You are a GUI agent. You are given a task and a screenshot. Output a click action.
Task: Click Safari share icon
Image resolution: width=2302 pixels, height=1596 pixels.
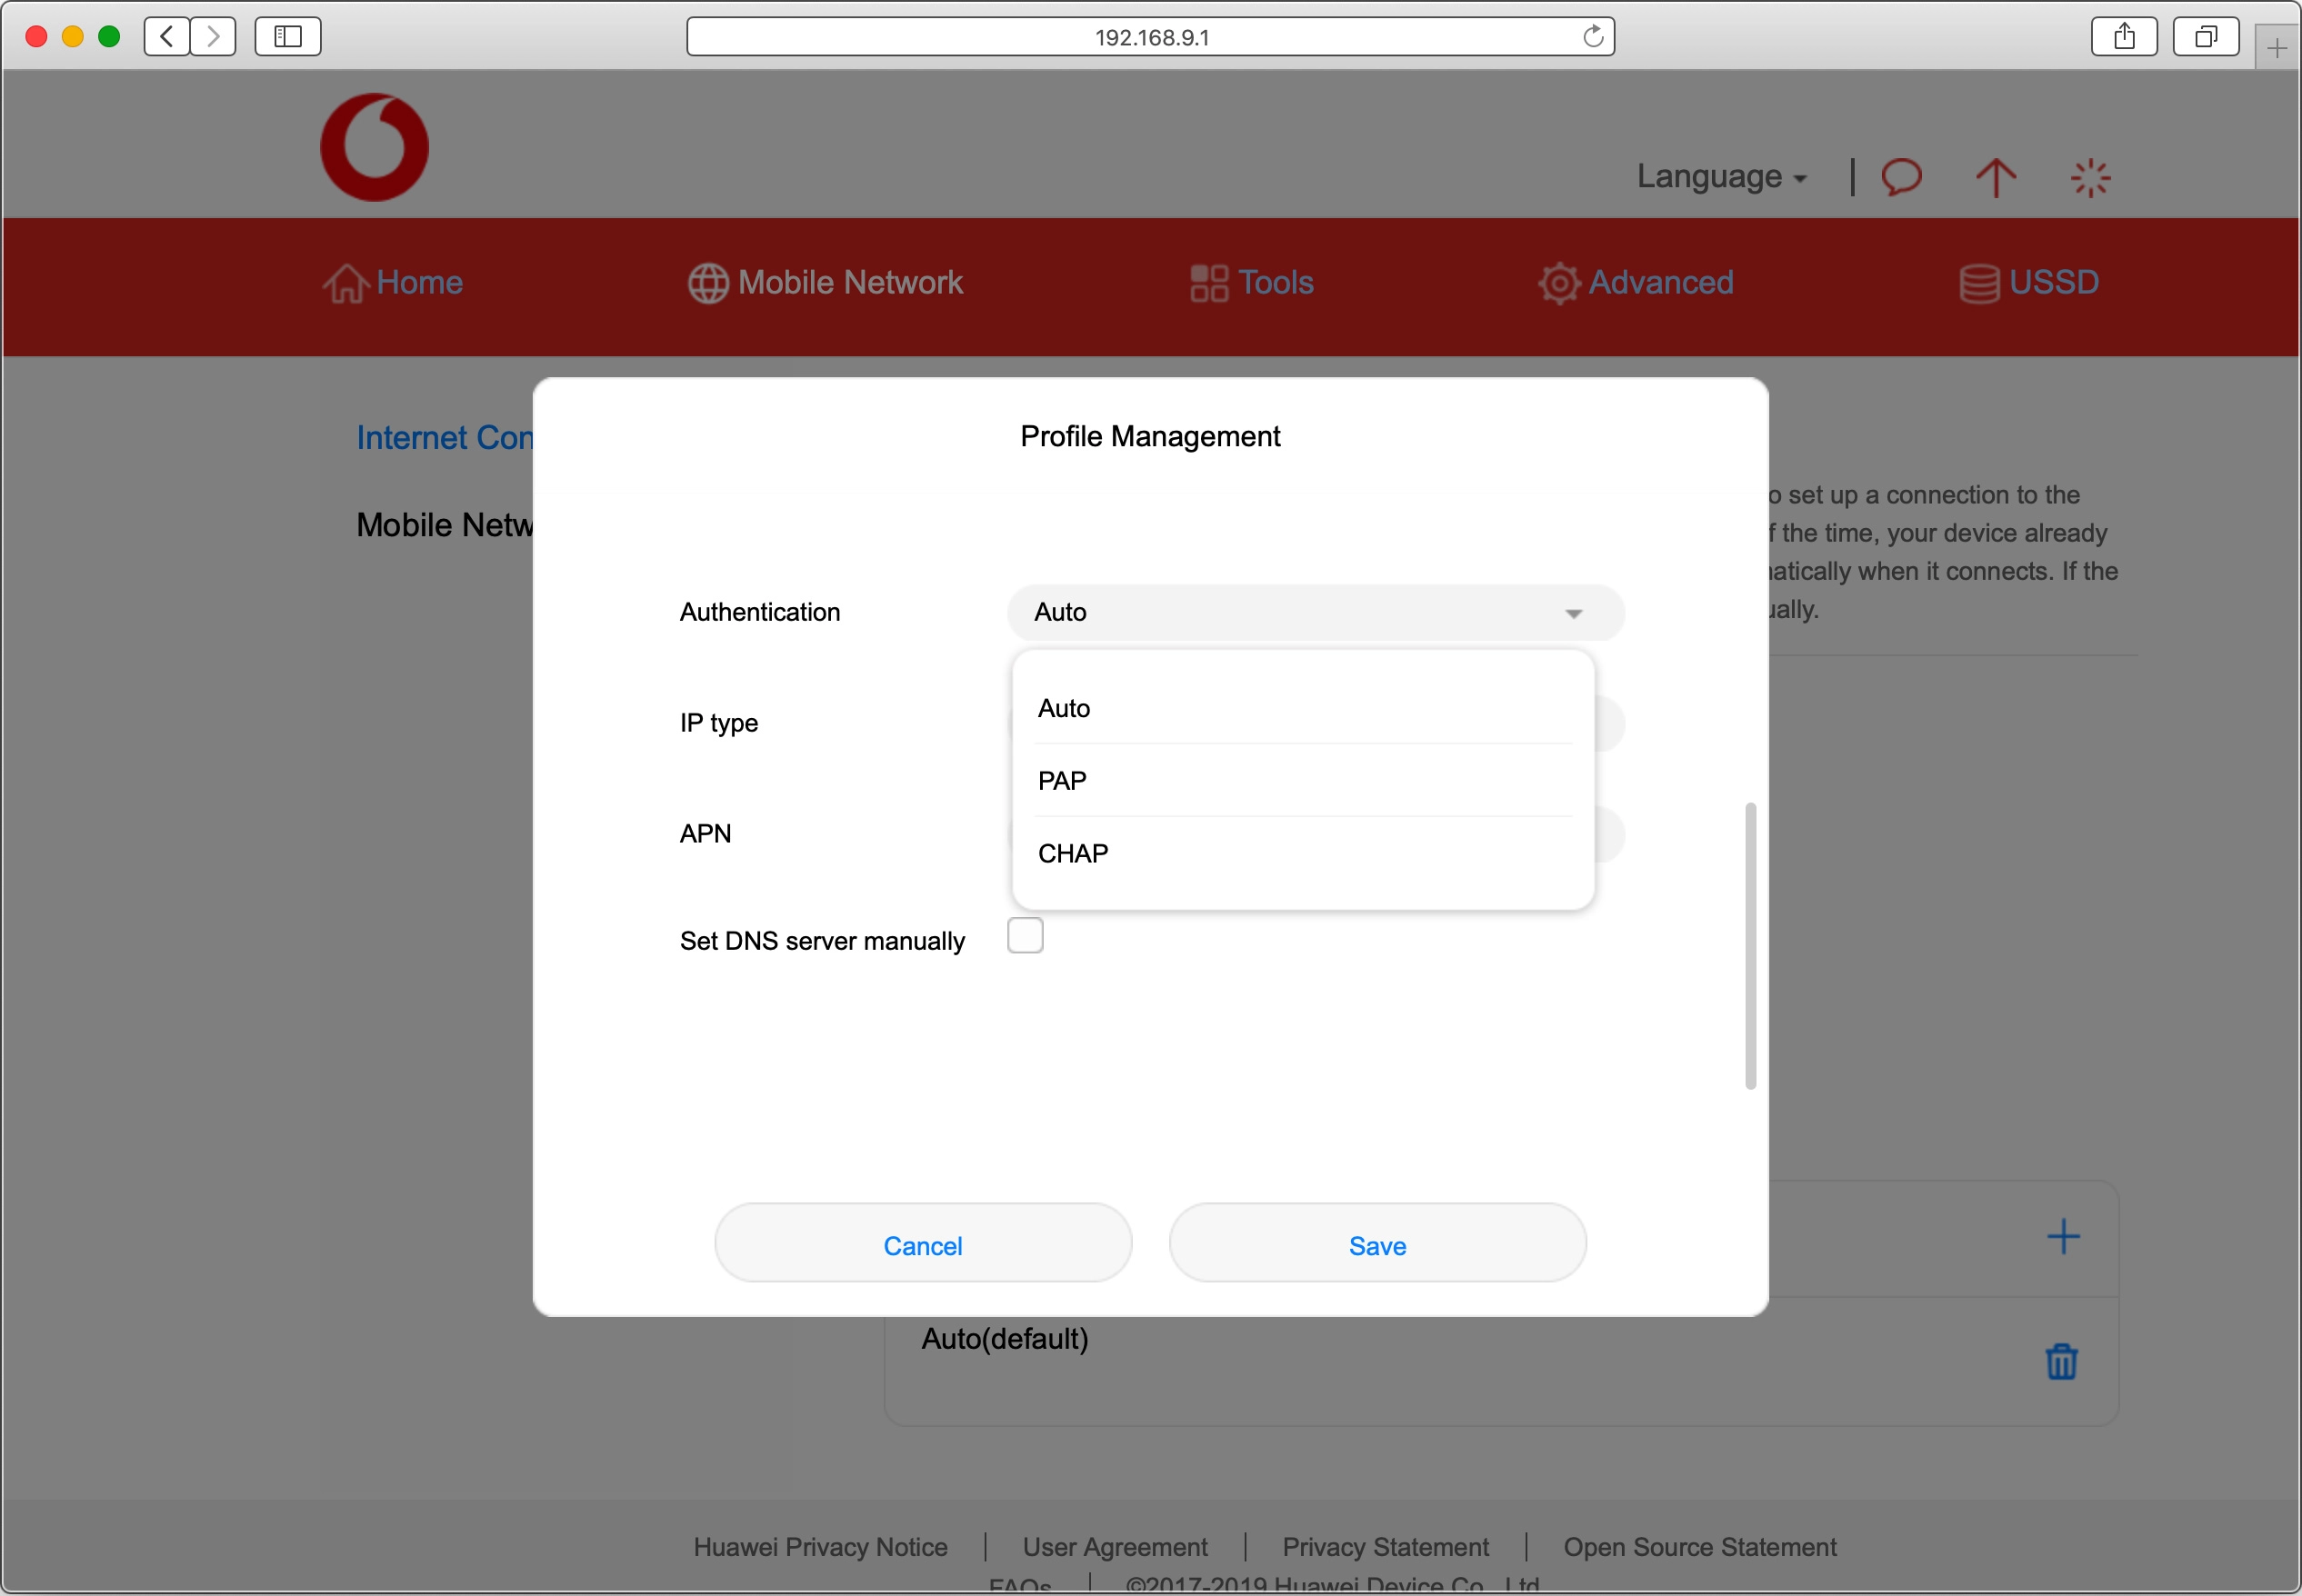click(x=2124, y=37)
